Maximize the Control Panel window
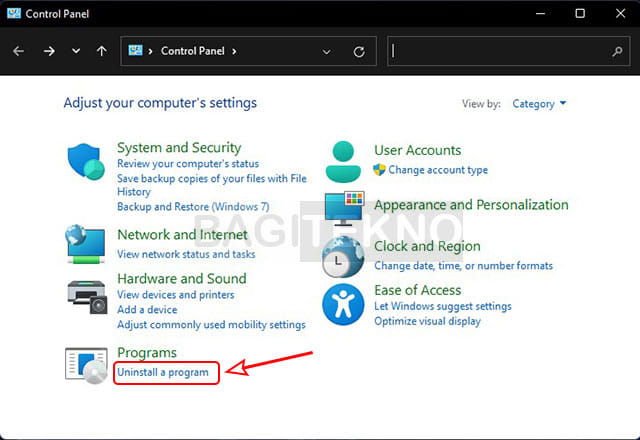Viewport: 640px width, 440px height. [580, 13]
